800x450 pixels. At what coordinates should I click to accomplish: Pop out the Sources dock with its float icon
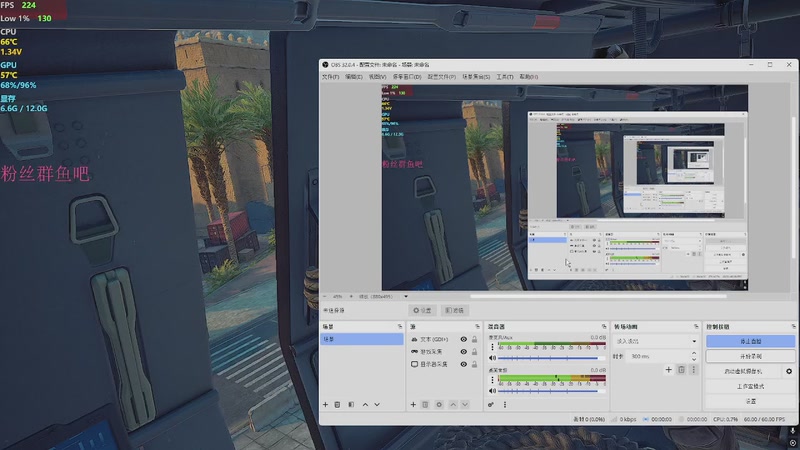(x=478, y=327)
